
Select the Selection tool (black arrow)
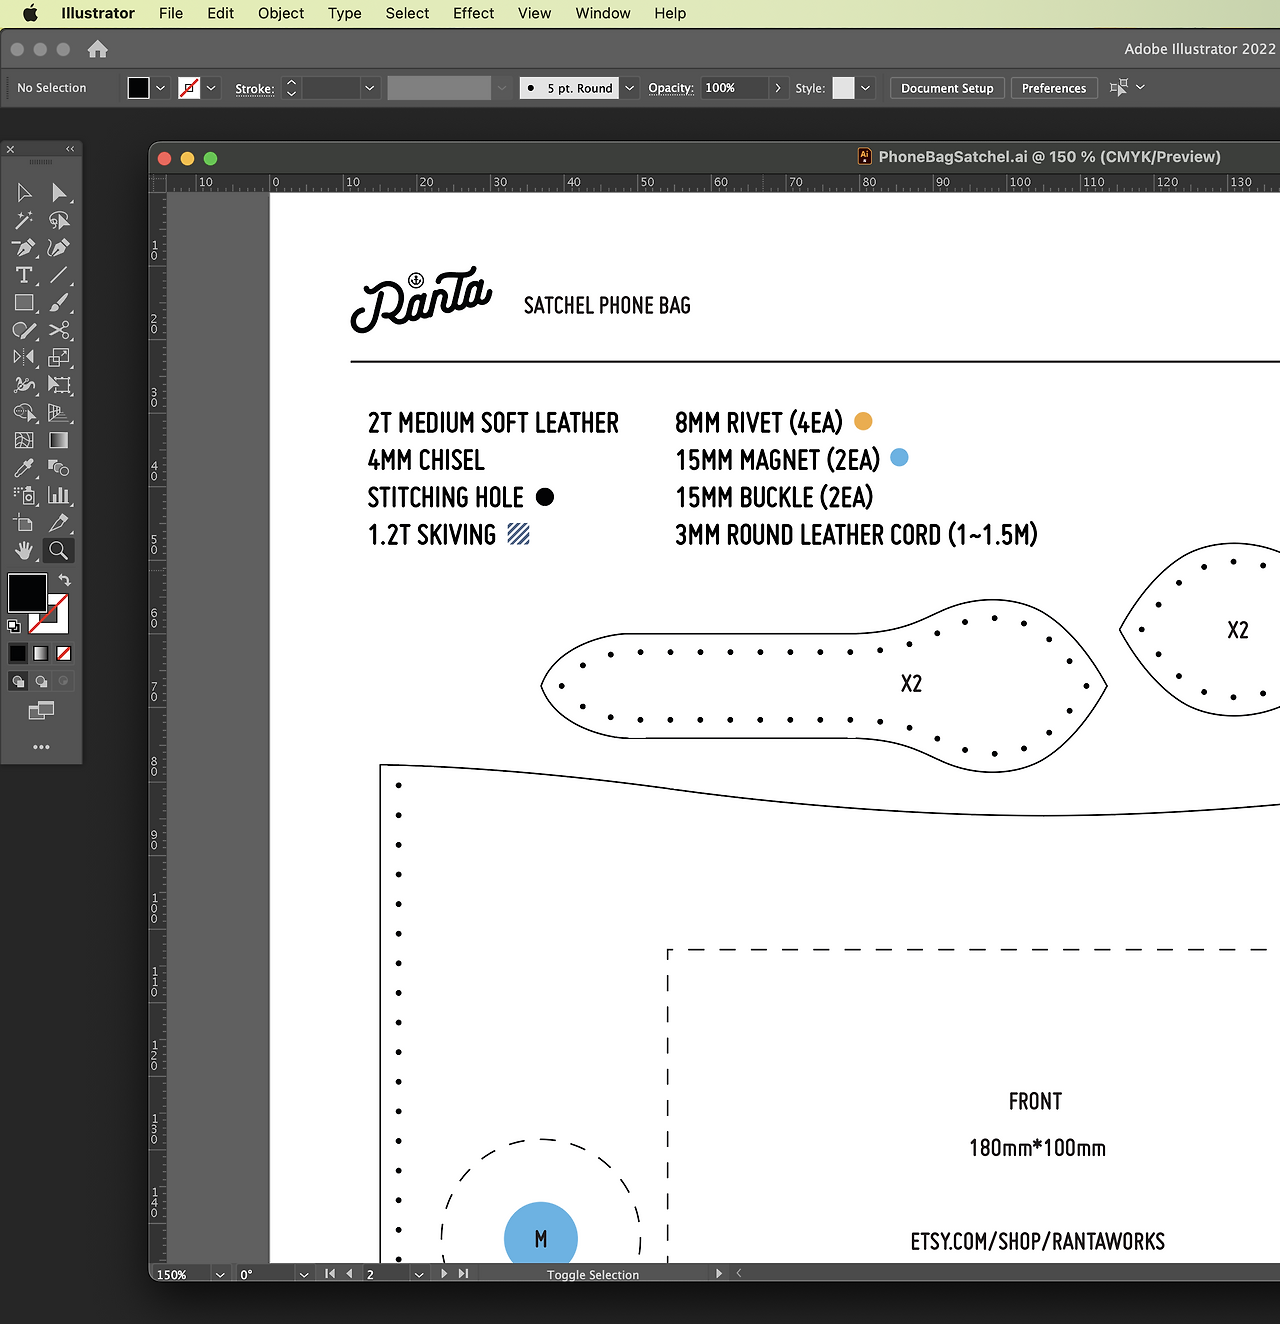(x=25, y=193)
